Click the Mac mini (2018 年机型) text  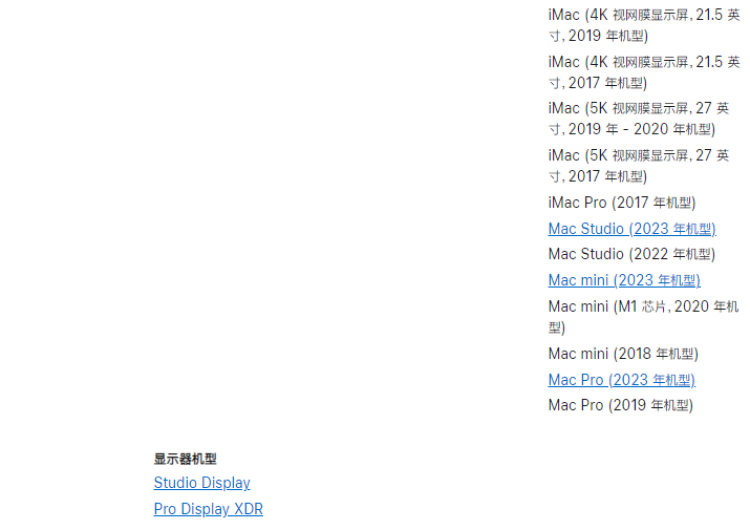click(x=623, y=354)
